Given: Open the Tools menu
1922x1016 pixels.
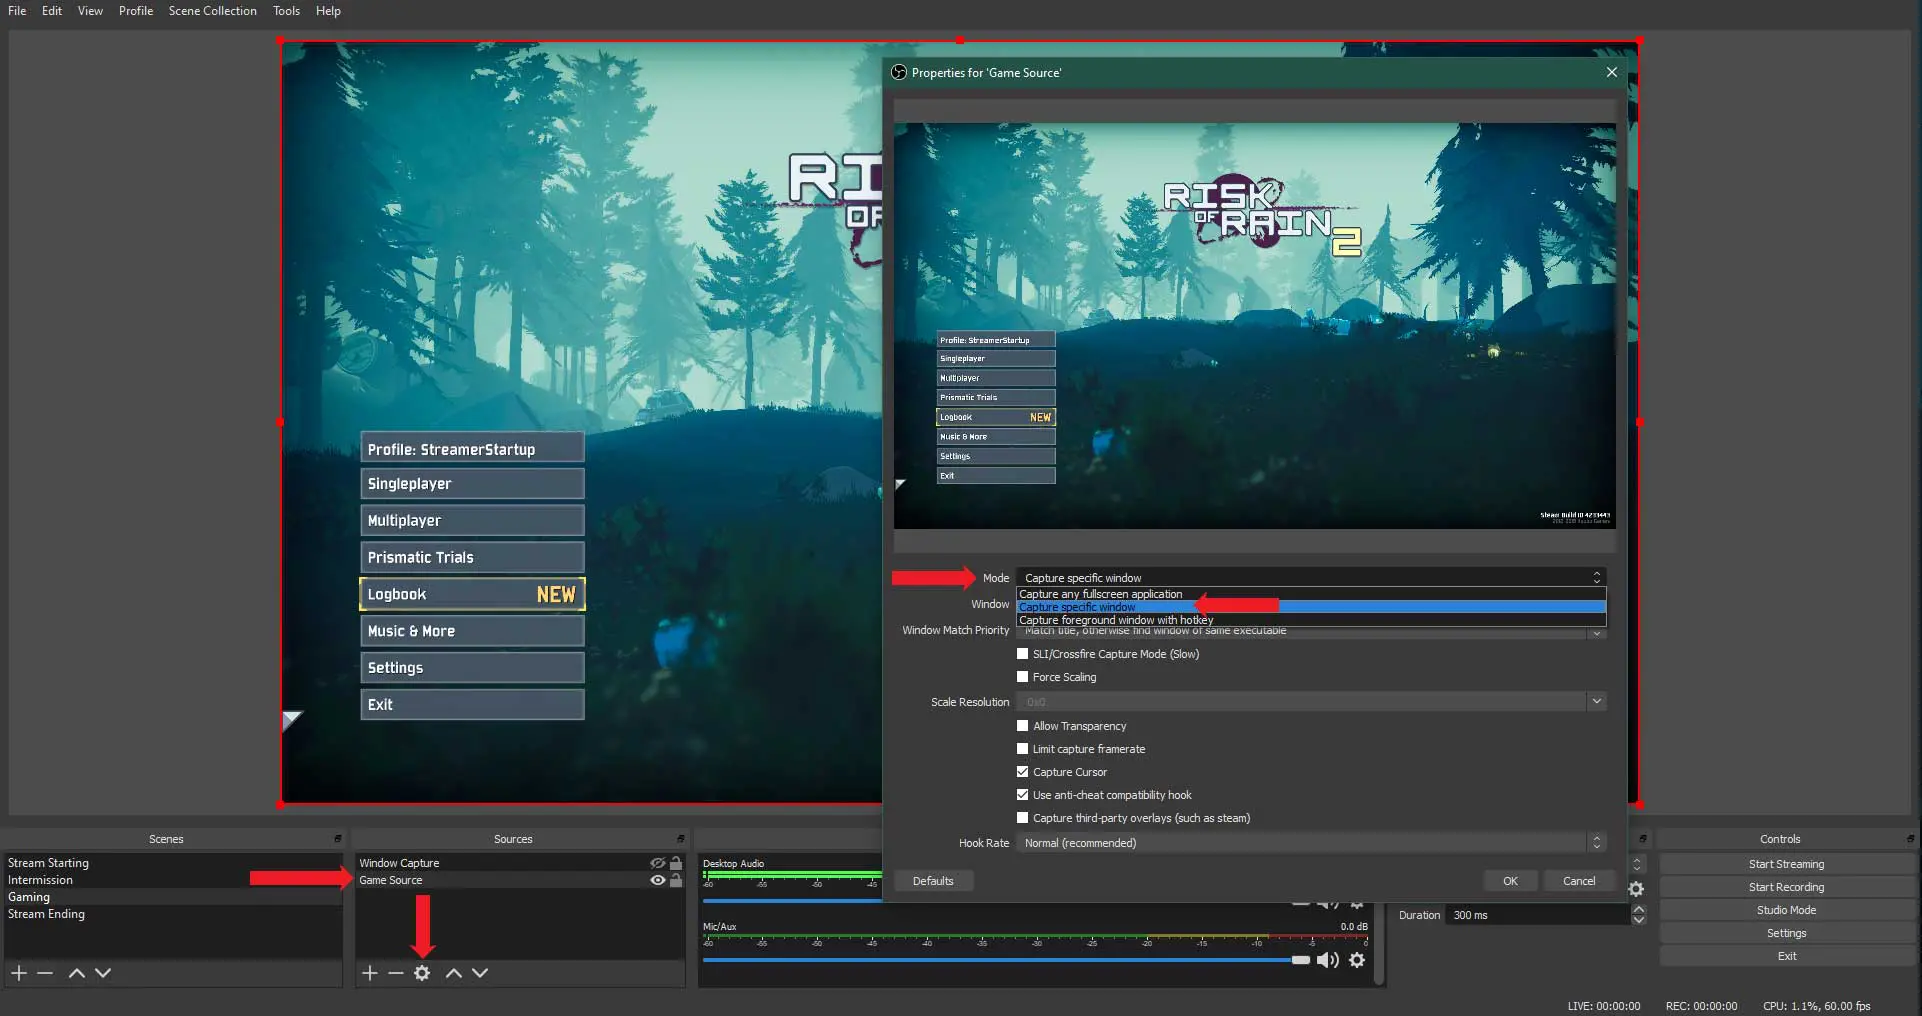Looking at the screenshot, I should point(286,11).
